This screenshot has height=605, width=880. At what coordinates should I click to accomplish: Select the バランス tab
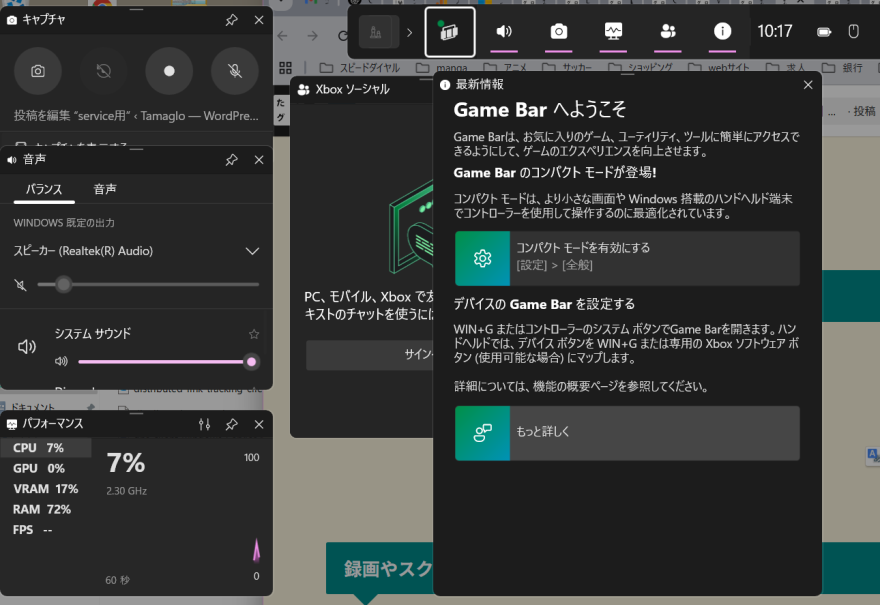click(x=44, y=187)
